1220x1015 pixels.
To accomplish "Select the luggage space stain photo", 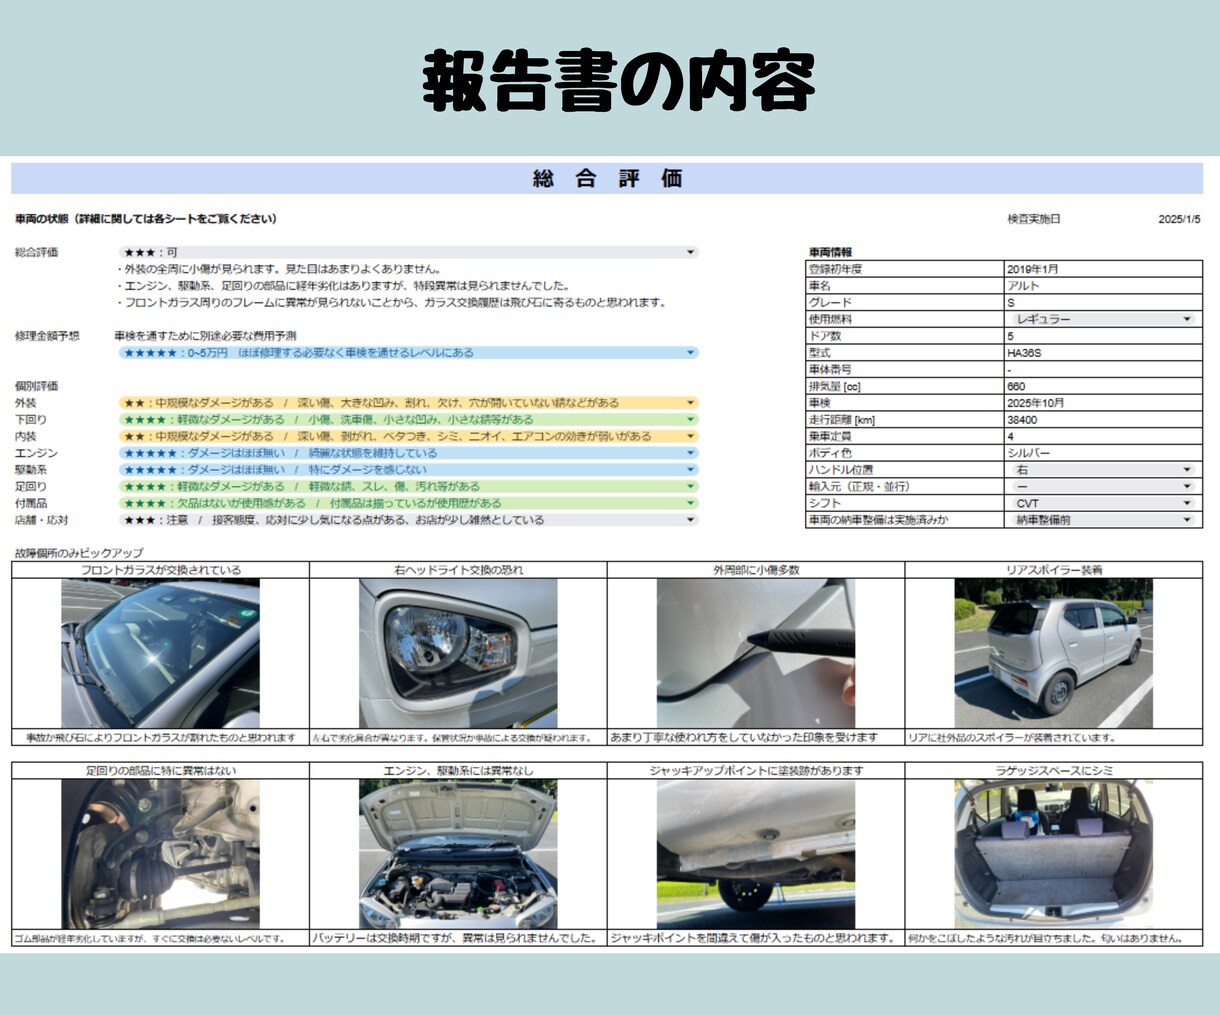I will tap(1054, 854).
